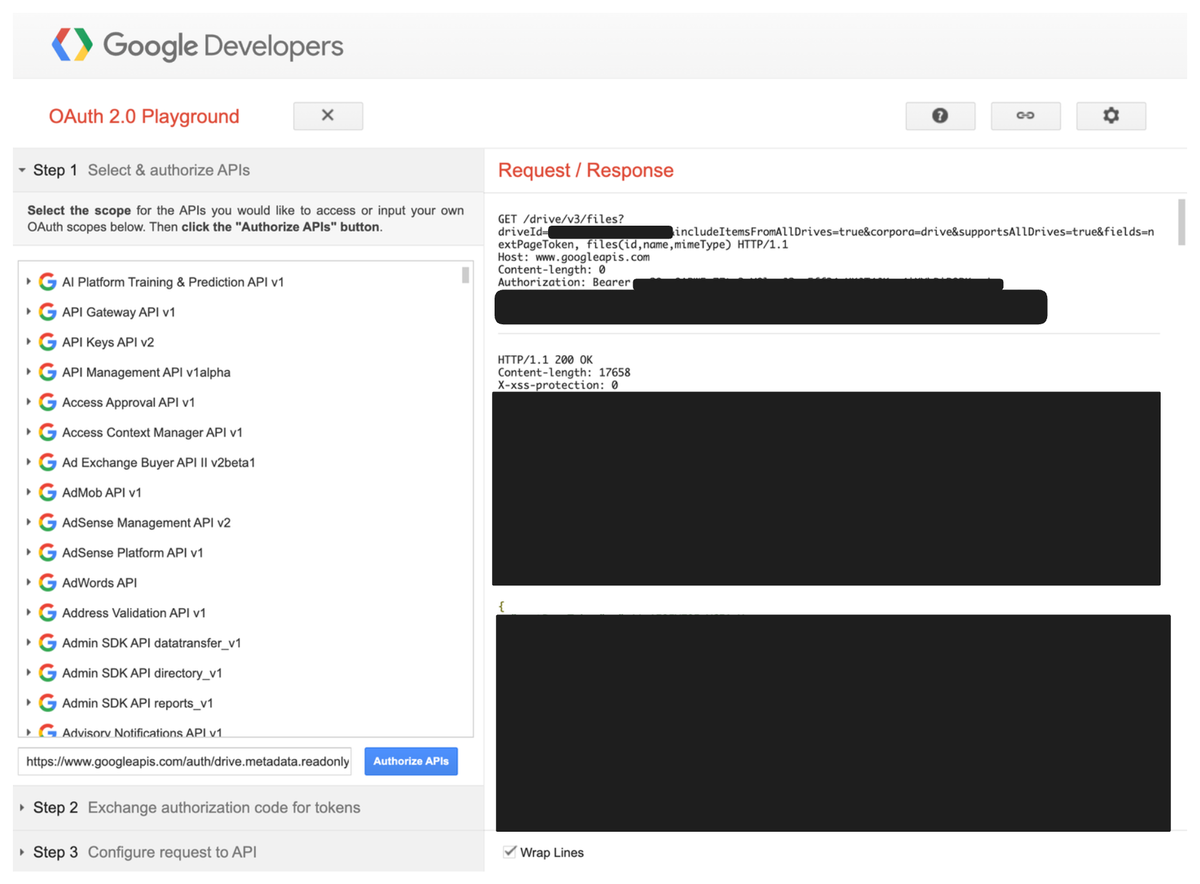Open the settings gear configuration button

pyautogui.click(x=1111, y=116)
